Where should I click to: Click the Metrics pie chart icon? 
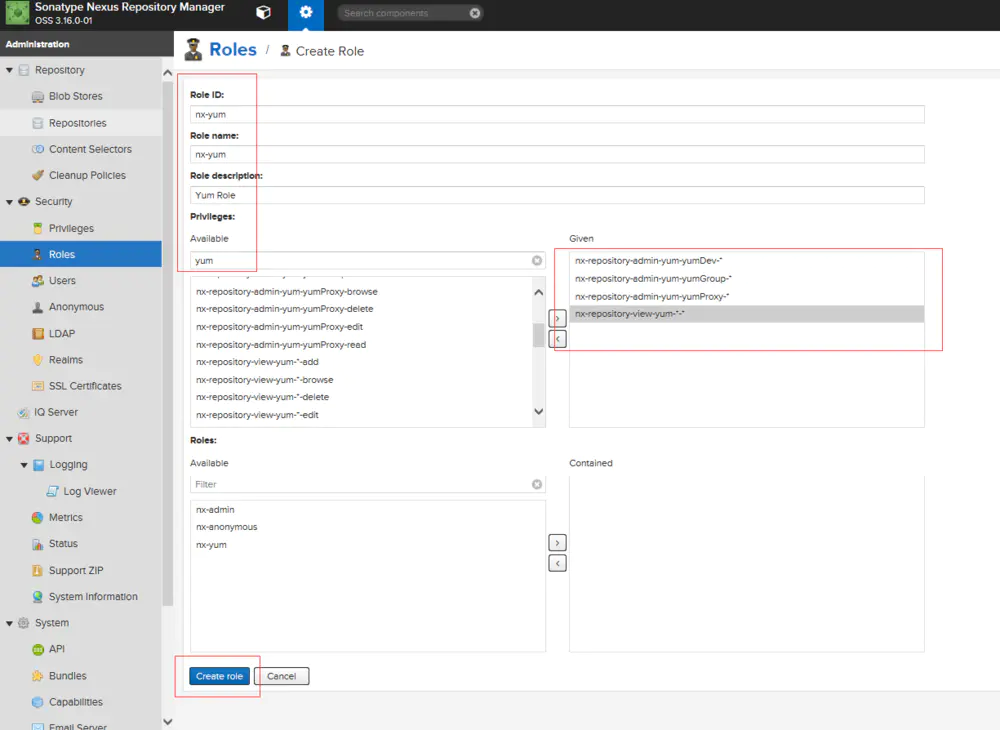click(38, 518)
